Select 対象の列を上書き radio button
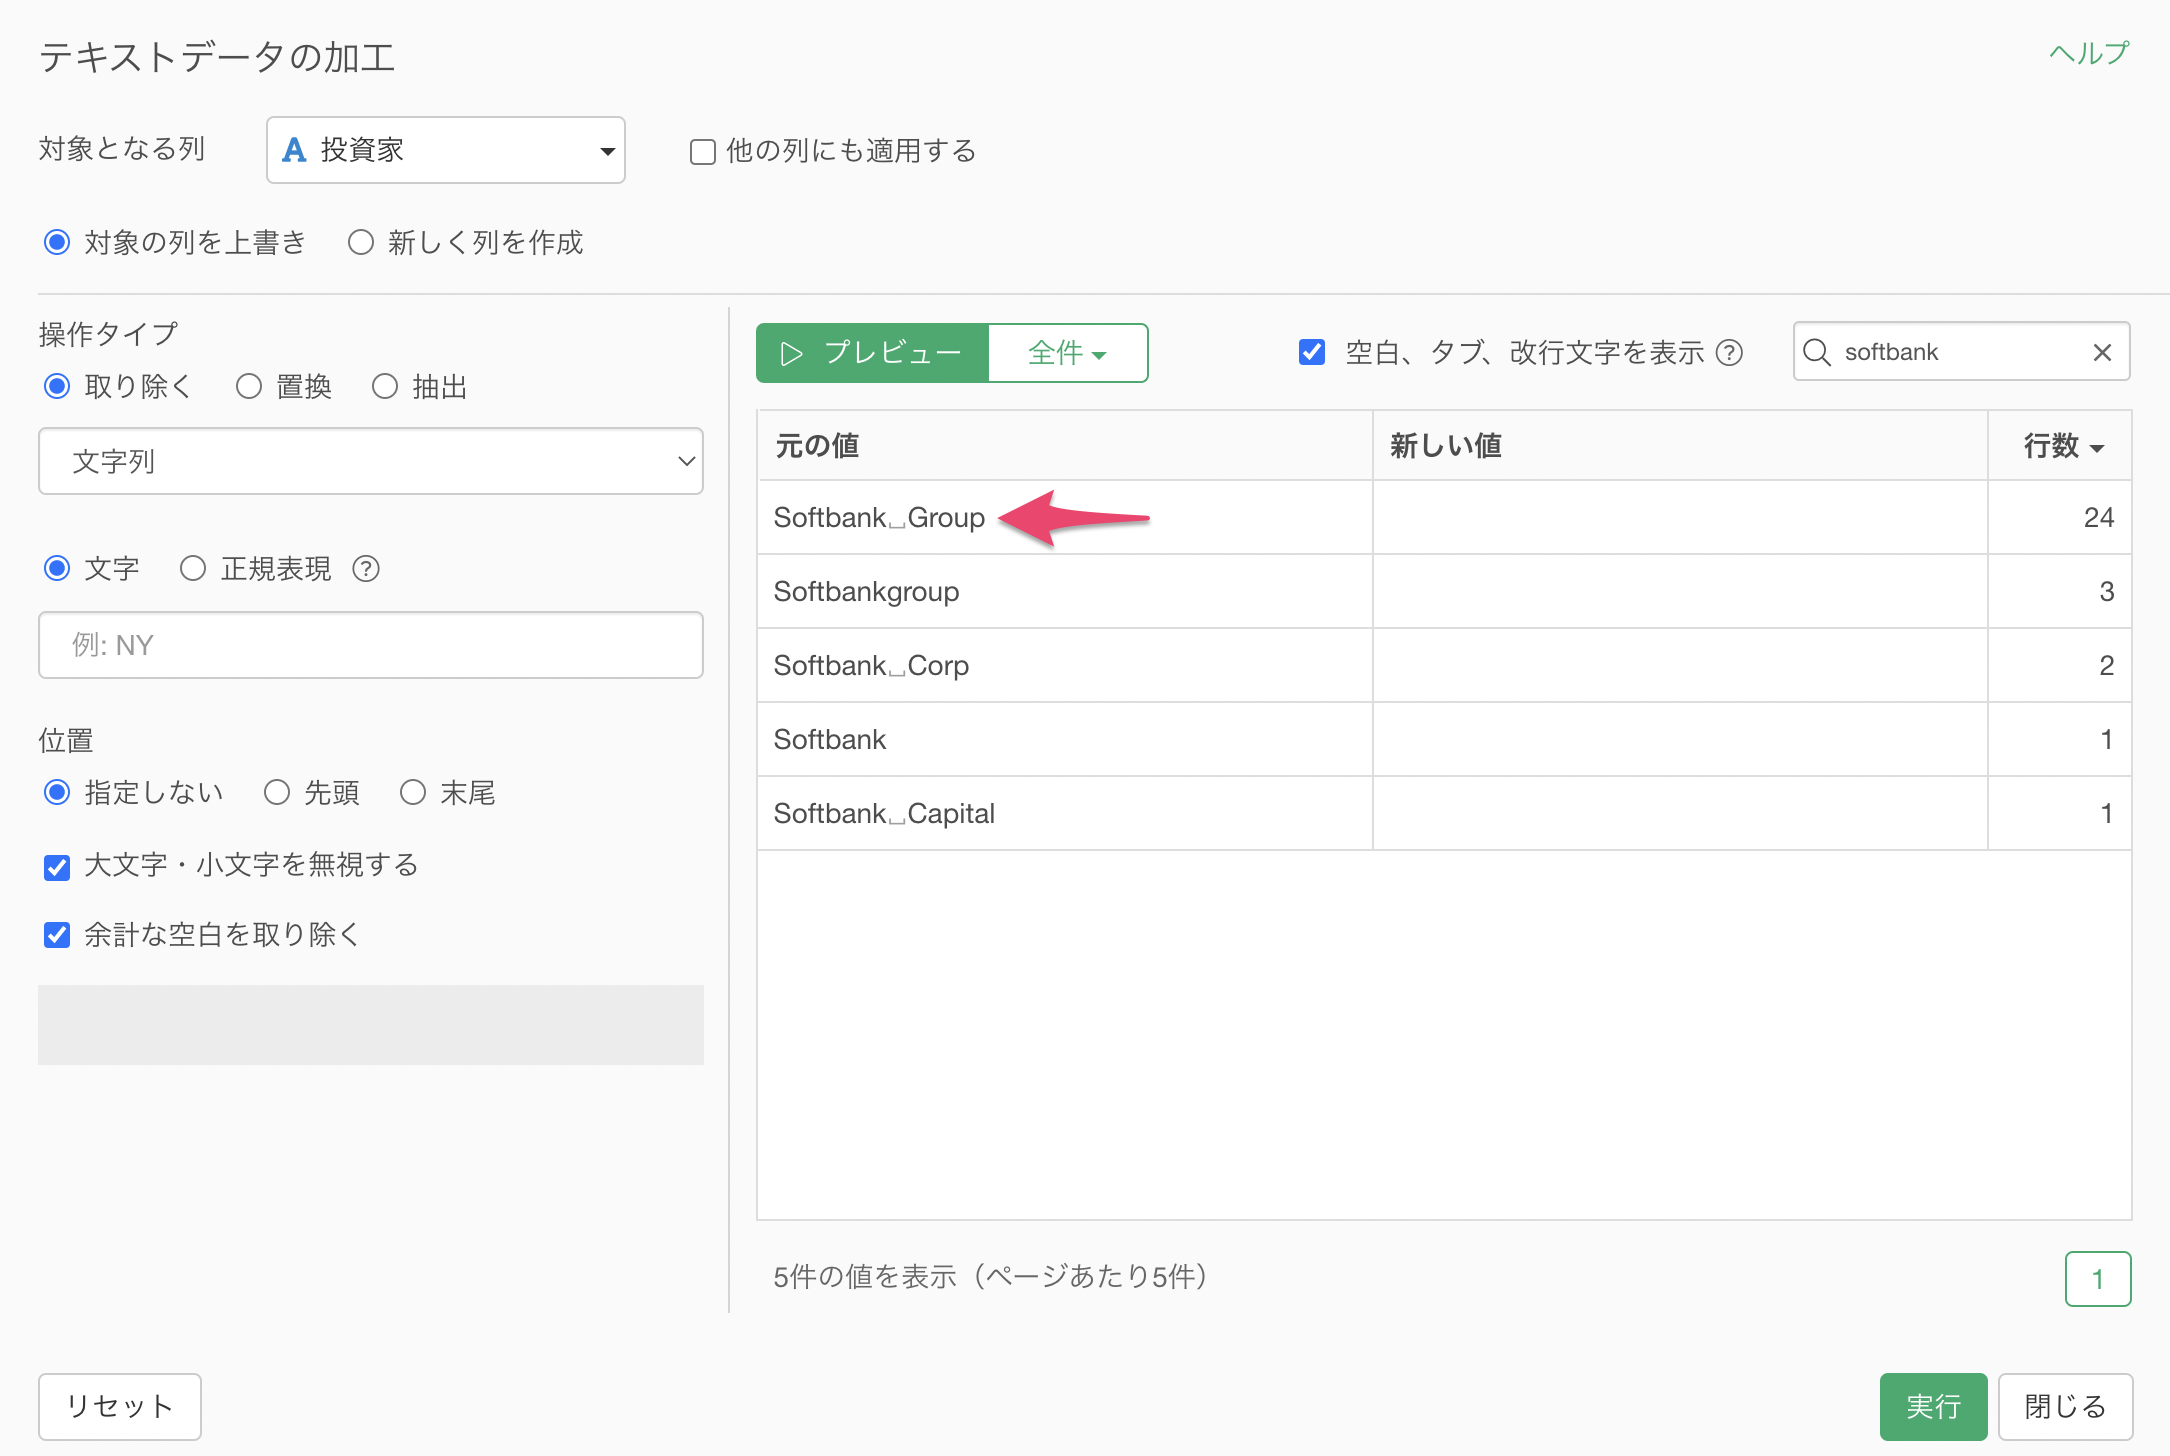2170x1456 pixels. [x=57, y=242]
